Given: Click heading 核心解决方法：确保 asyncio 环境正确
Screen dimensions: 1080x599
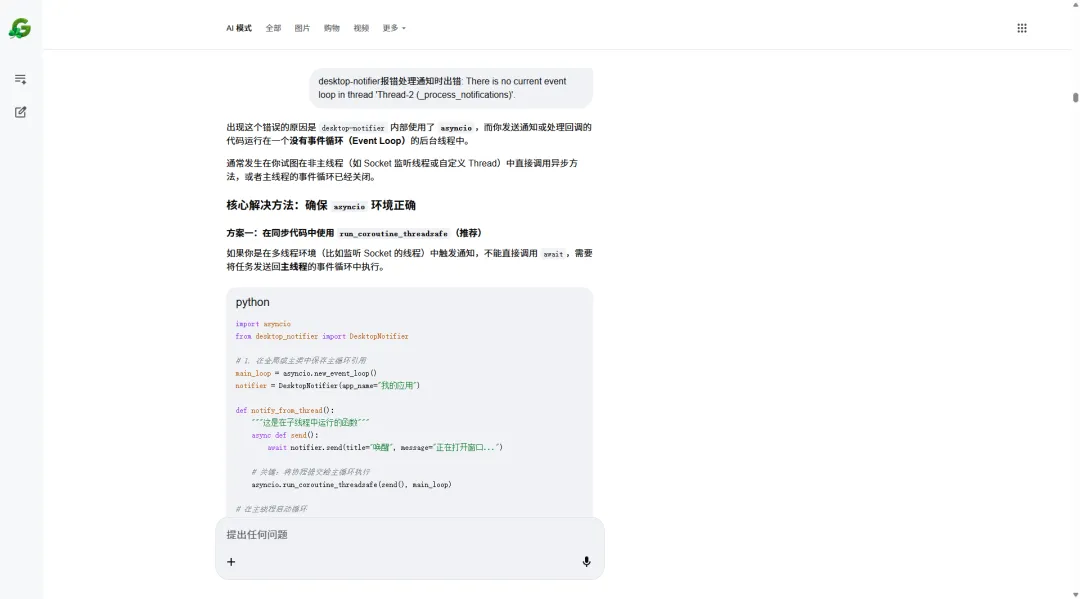Looking at the screenshot, I should pyautogui.click(x=321, y=205).
